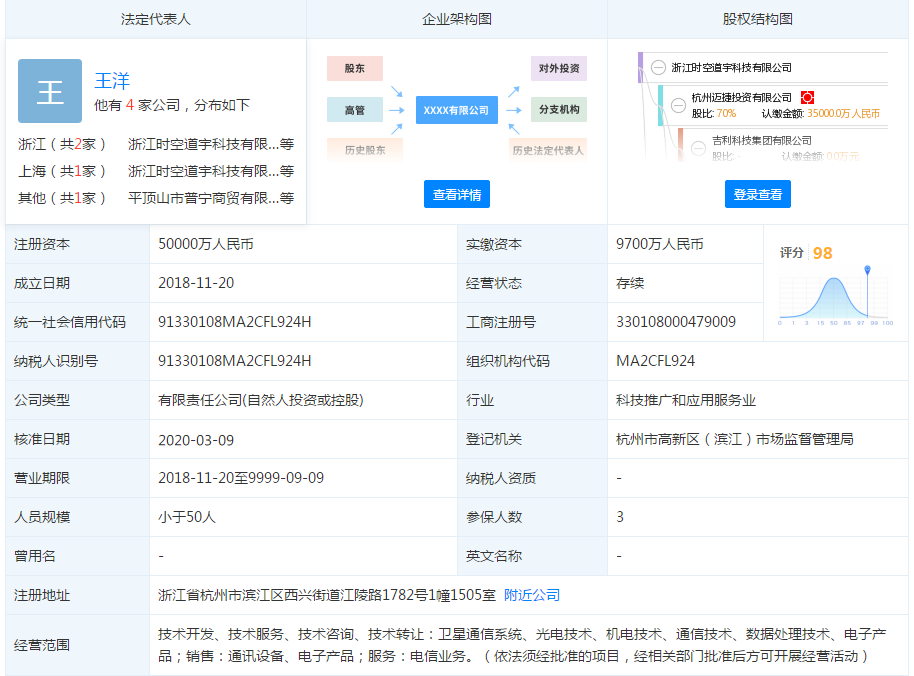Select paid-in capital value 9700万人民币
This screenshot has height=676, width=914.
tap(659, 244)
